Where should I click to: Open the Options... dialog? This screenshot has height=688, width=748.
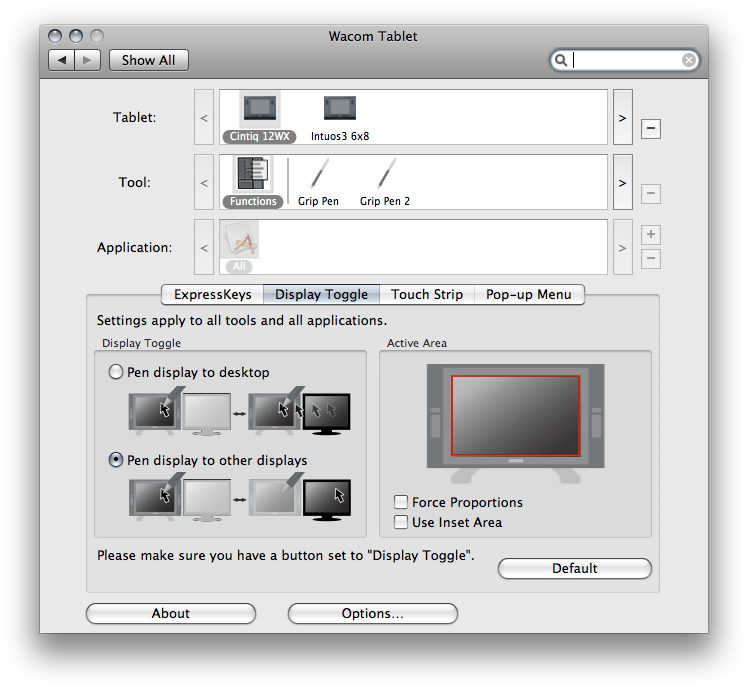point(373,613)
